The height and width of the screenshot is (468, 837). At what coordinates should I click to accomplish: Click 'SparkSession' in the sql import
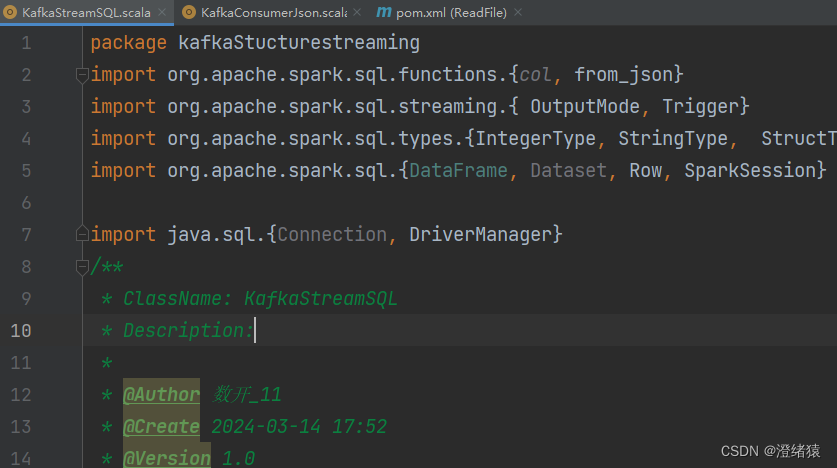tap(750, 171)
